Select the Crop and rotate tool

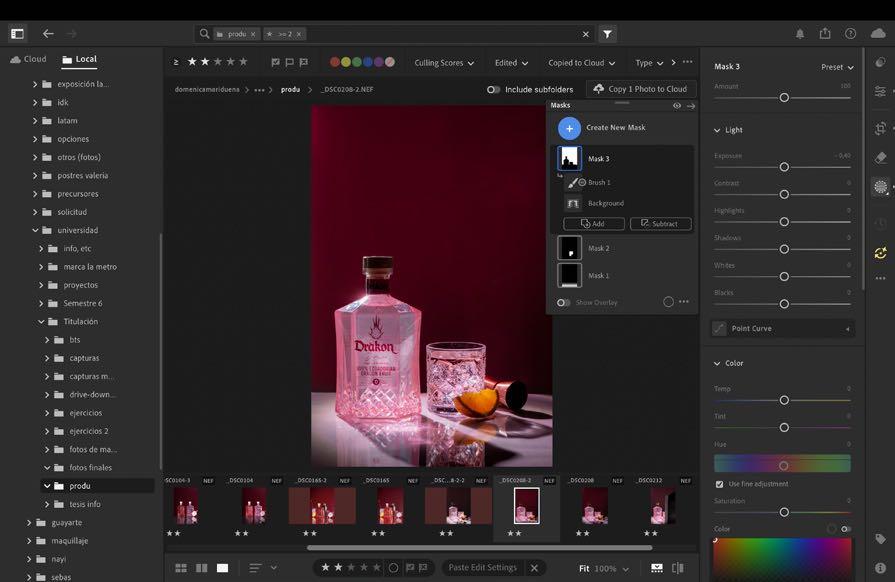click(880, 129)
